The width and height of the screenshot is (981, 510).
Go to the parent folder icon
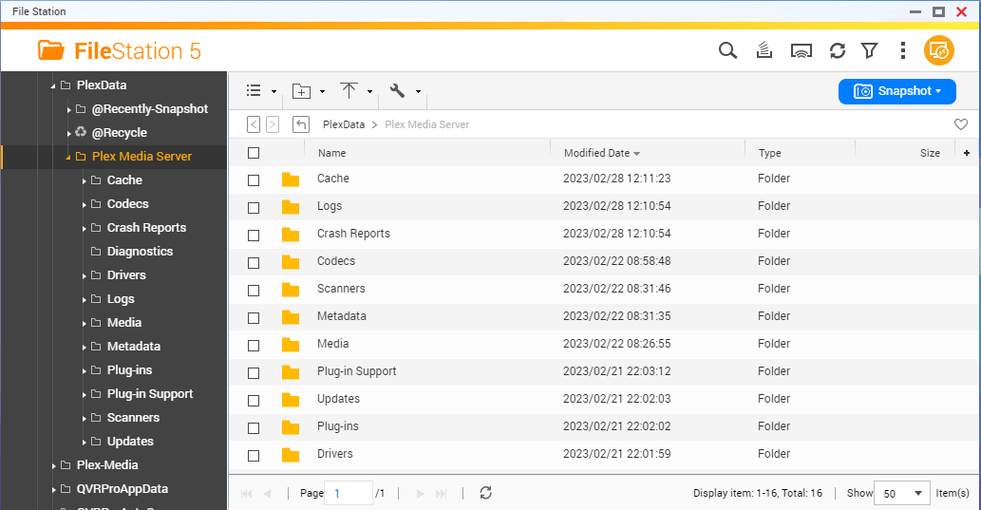(301, 125)
